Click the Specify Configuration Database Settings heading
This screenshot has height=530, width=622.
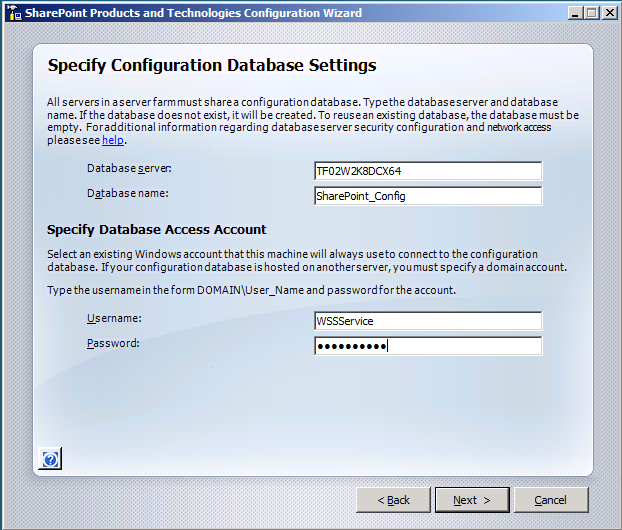212,65
